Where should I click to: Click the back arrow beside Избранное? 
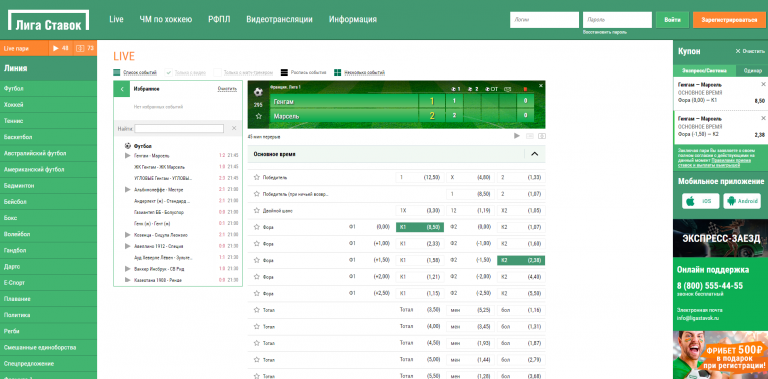pos(121,89)
